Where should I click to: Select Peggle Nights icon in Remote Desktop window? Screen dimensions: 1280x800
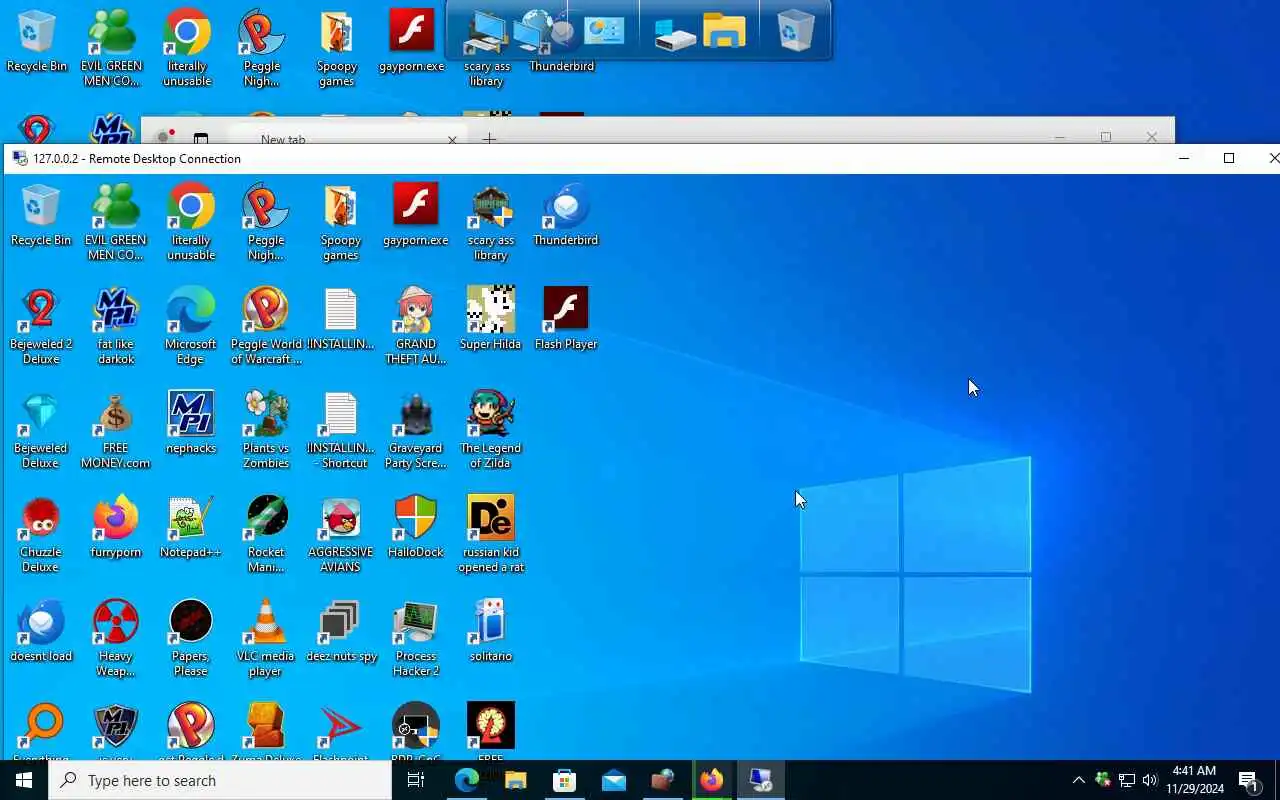coord(266,222)
